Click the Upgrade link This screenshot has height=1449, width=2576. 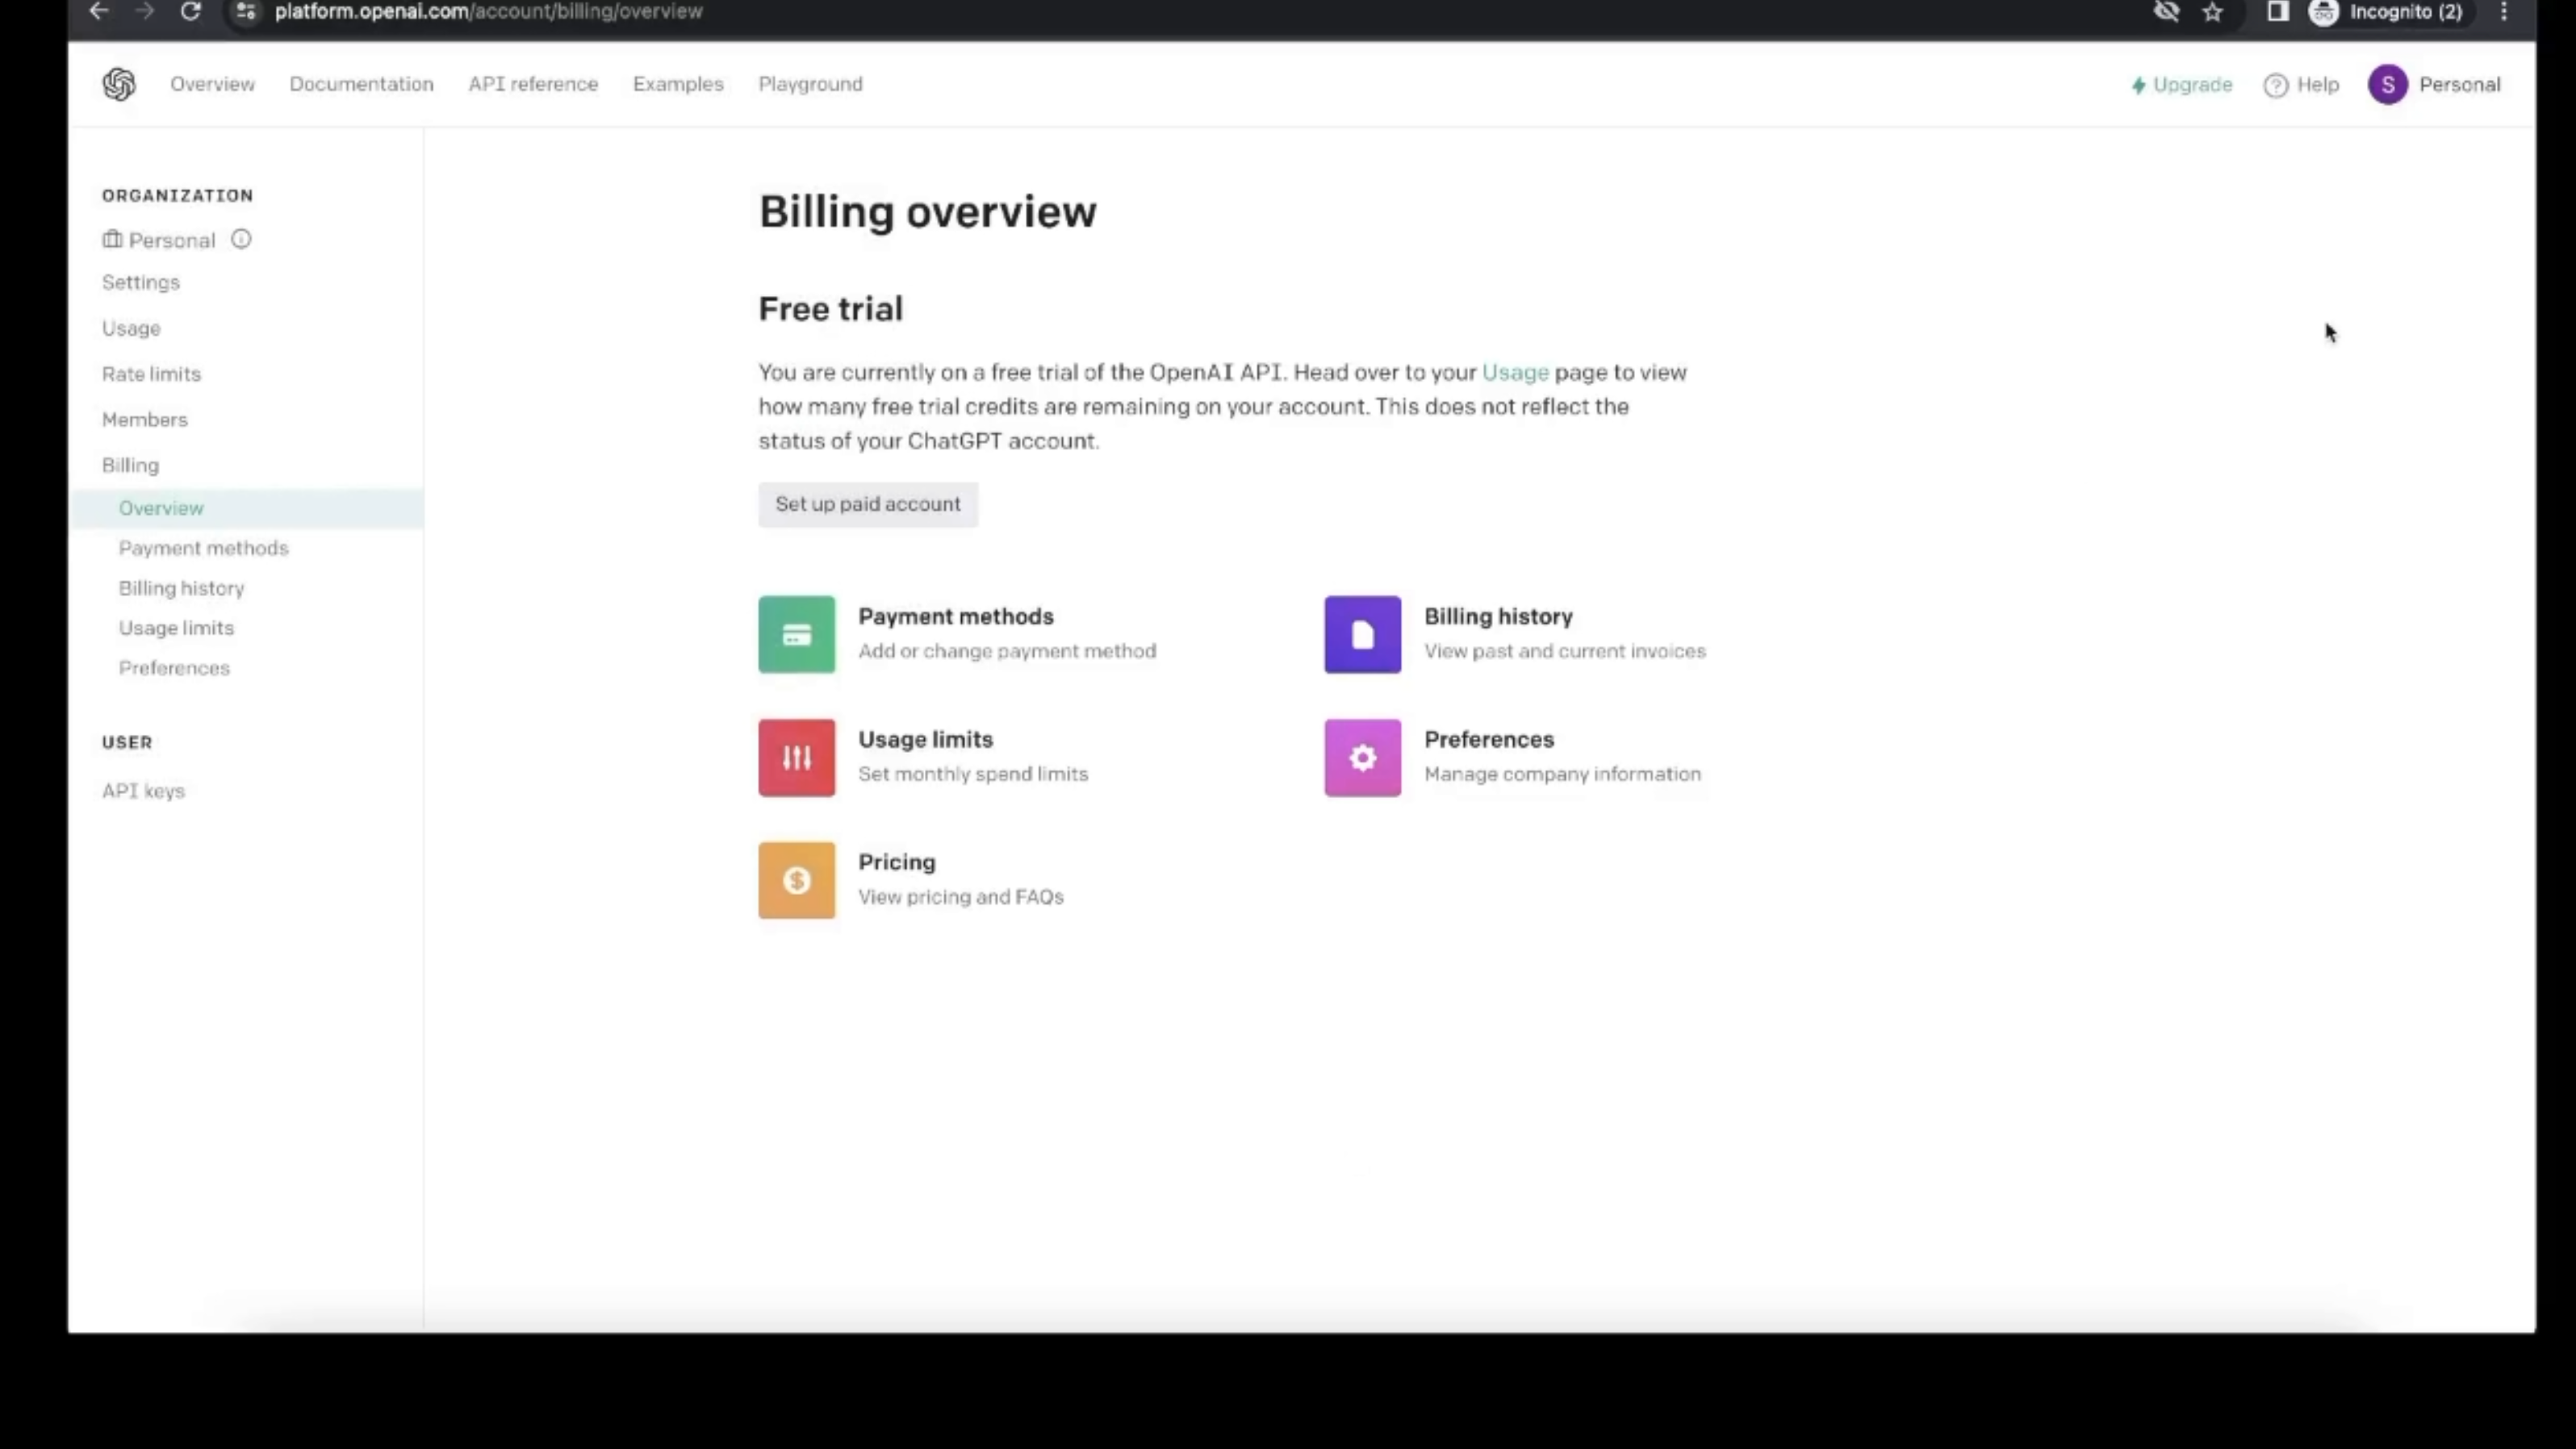click(2181, 84)
